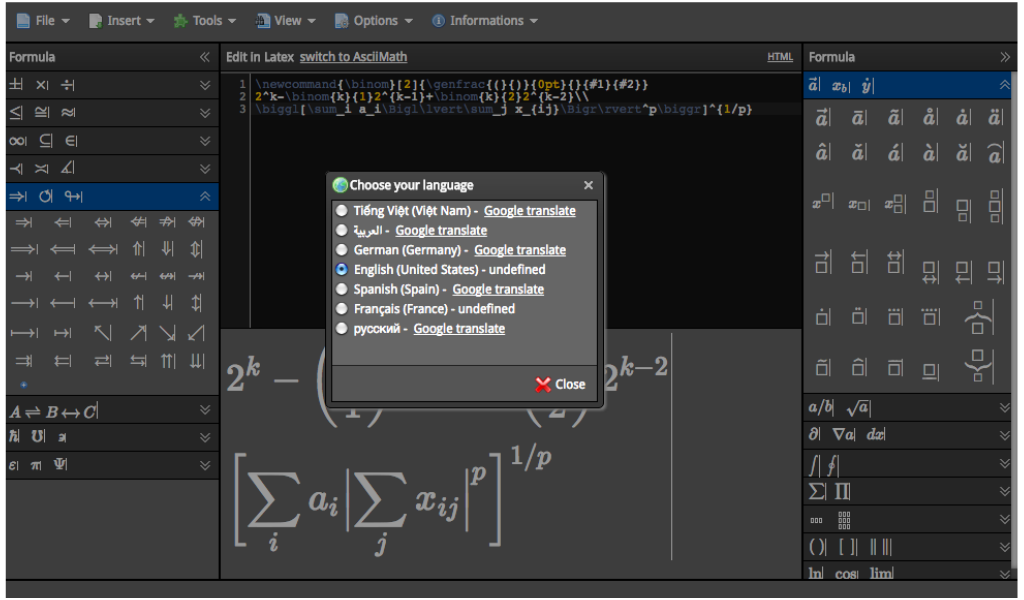The height and width of the screenshot is (600, 1024).
Task: Select the cos function template
Action: point(843,573)
